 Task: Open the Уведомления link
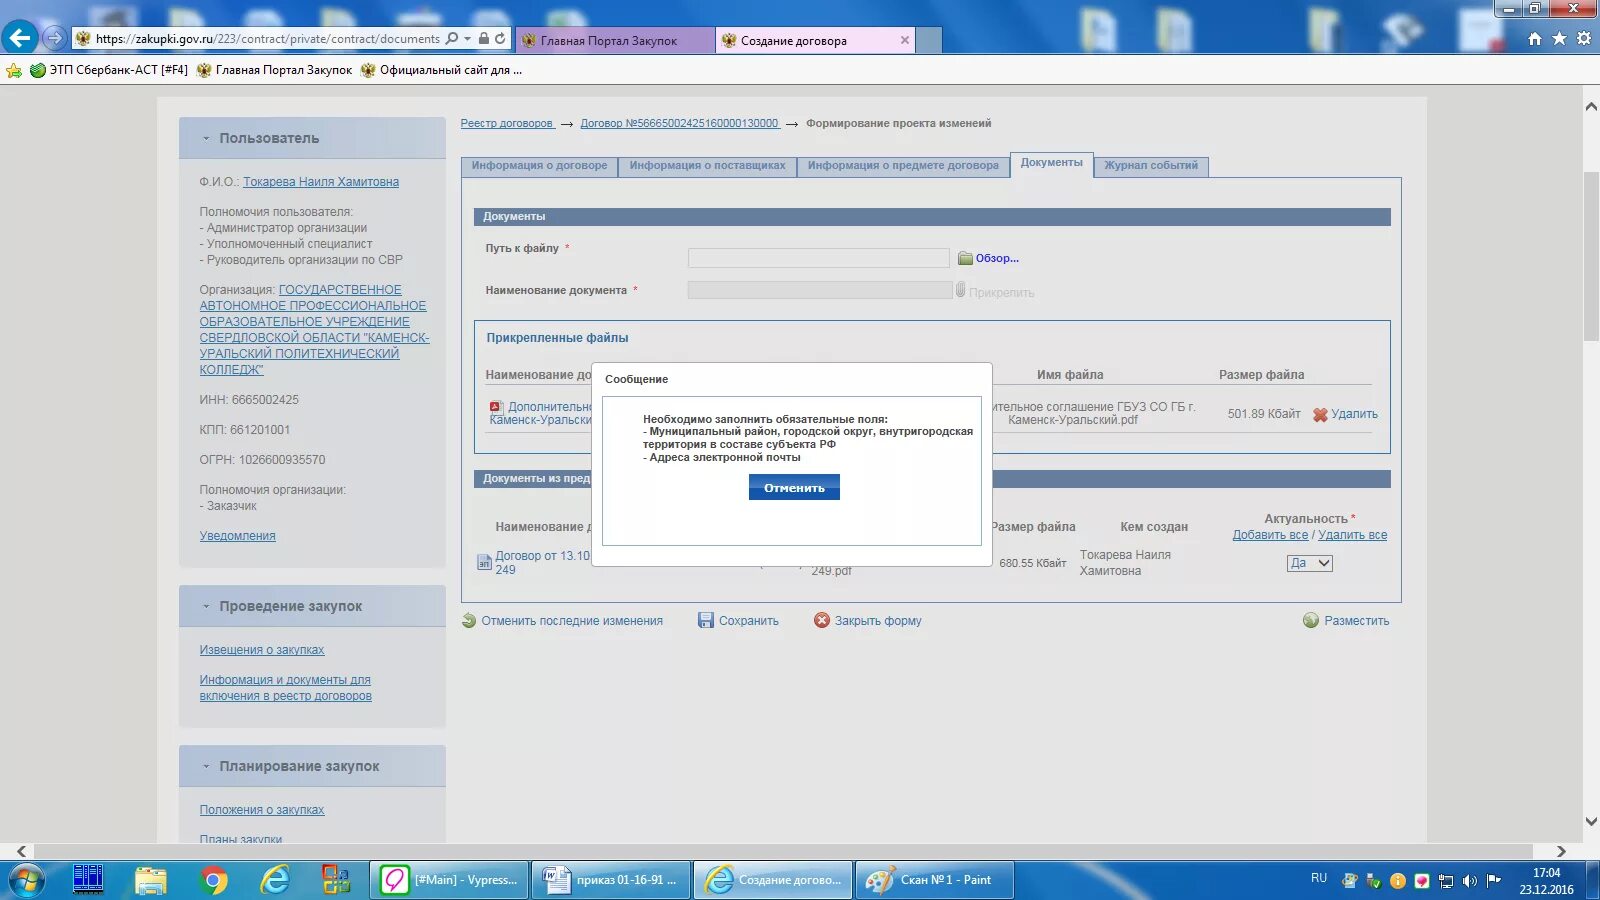tap(237, 536)
